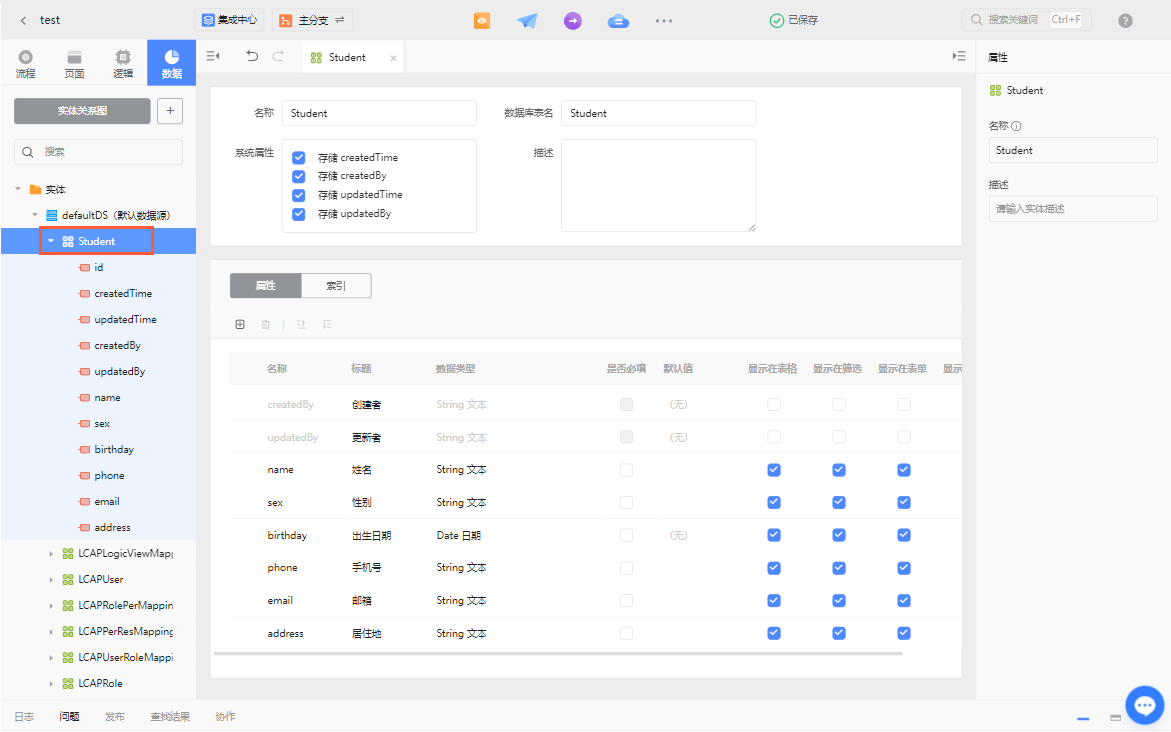The width and height of the screenshot is (1171, 732).
Task: Click the redo arrow icon
Action: pyautogui.click(x=278, y=56)
